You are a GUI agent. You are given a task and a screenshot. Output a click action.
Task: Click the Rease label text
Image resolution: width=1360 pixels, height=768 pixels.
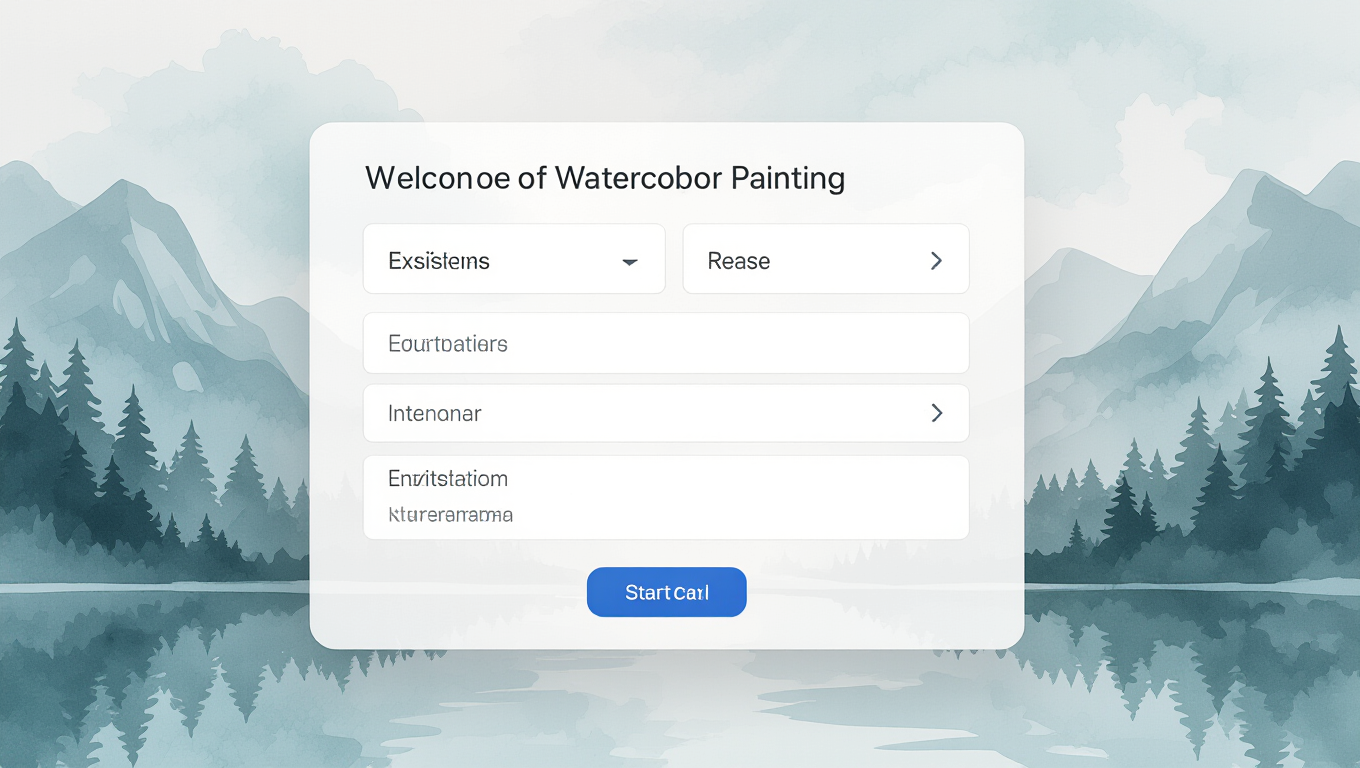coord(739,261)
